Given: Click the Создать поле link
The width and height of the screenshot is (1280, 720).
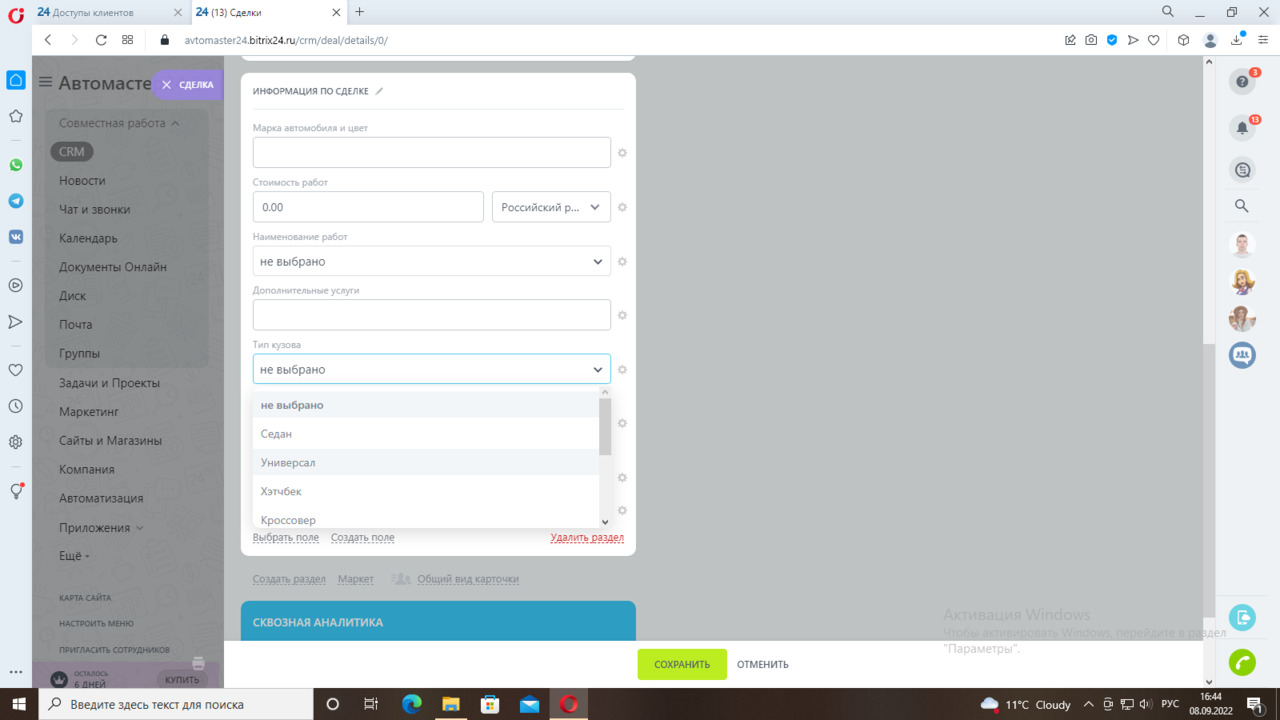Looking at the screenshot, I should [363, 538].
